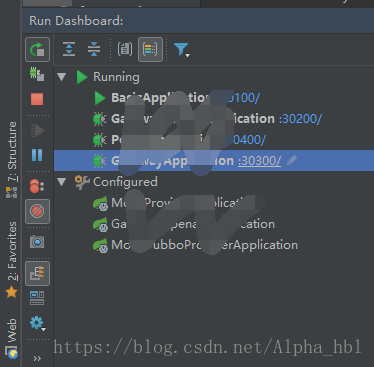Click the green play icon beside Running
Viewport: 374px width, 367px height.
click(x=82, y=77)
